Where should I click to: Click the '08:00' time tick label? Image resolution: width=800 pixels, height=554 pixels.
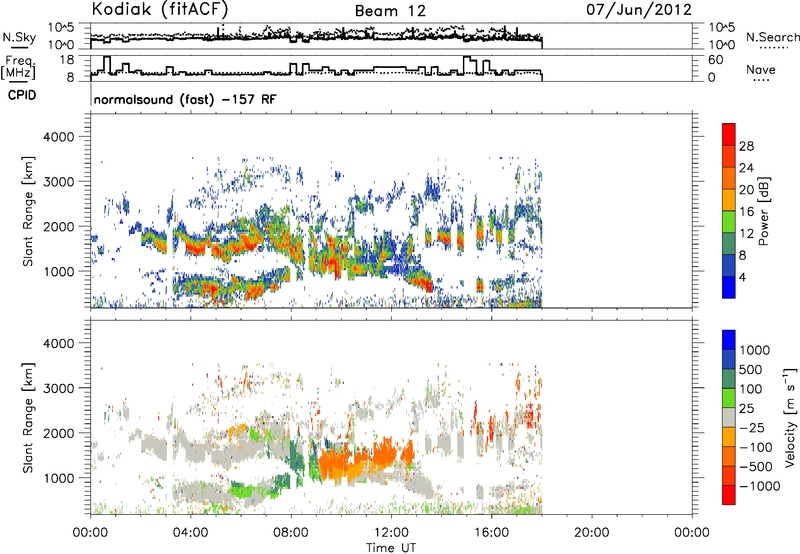tap(290, 533)
